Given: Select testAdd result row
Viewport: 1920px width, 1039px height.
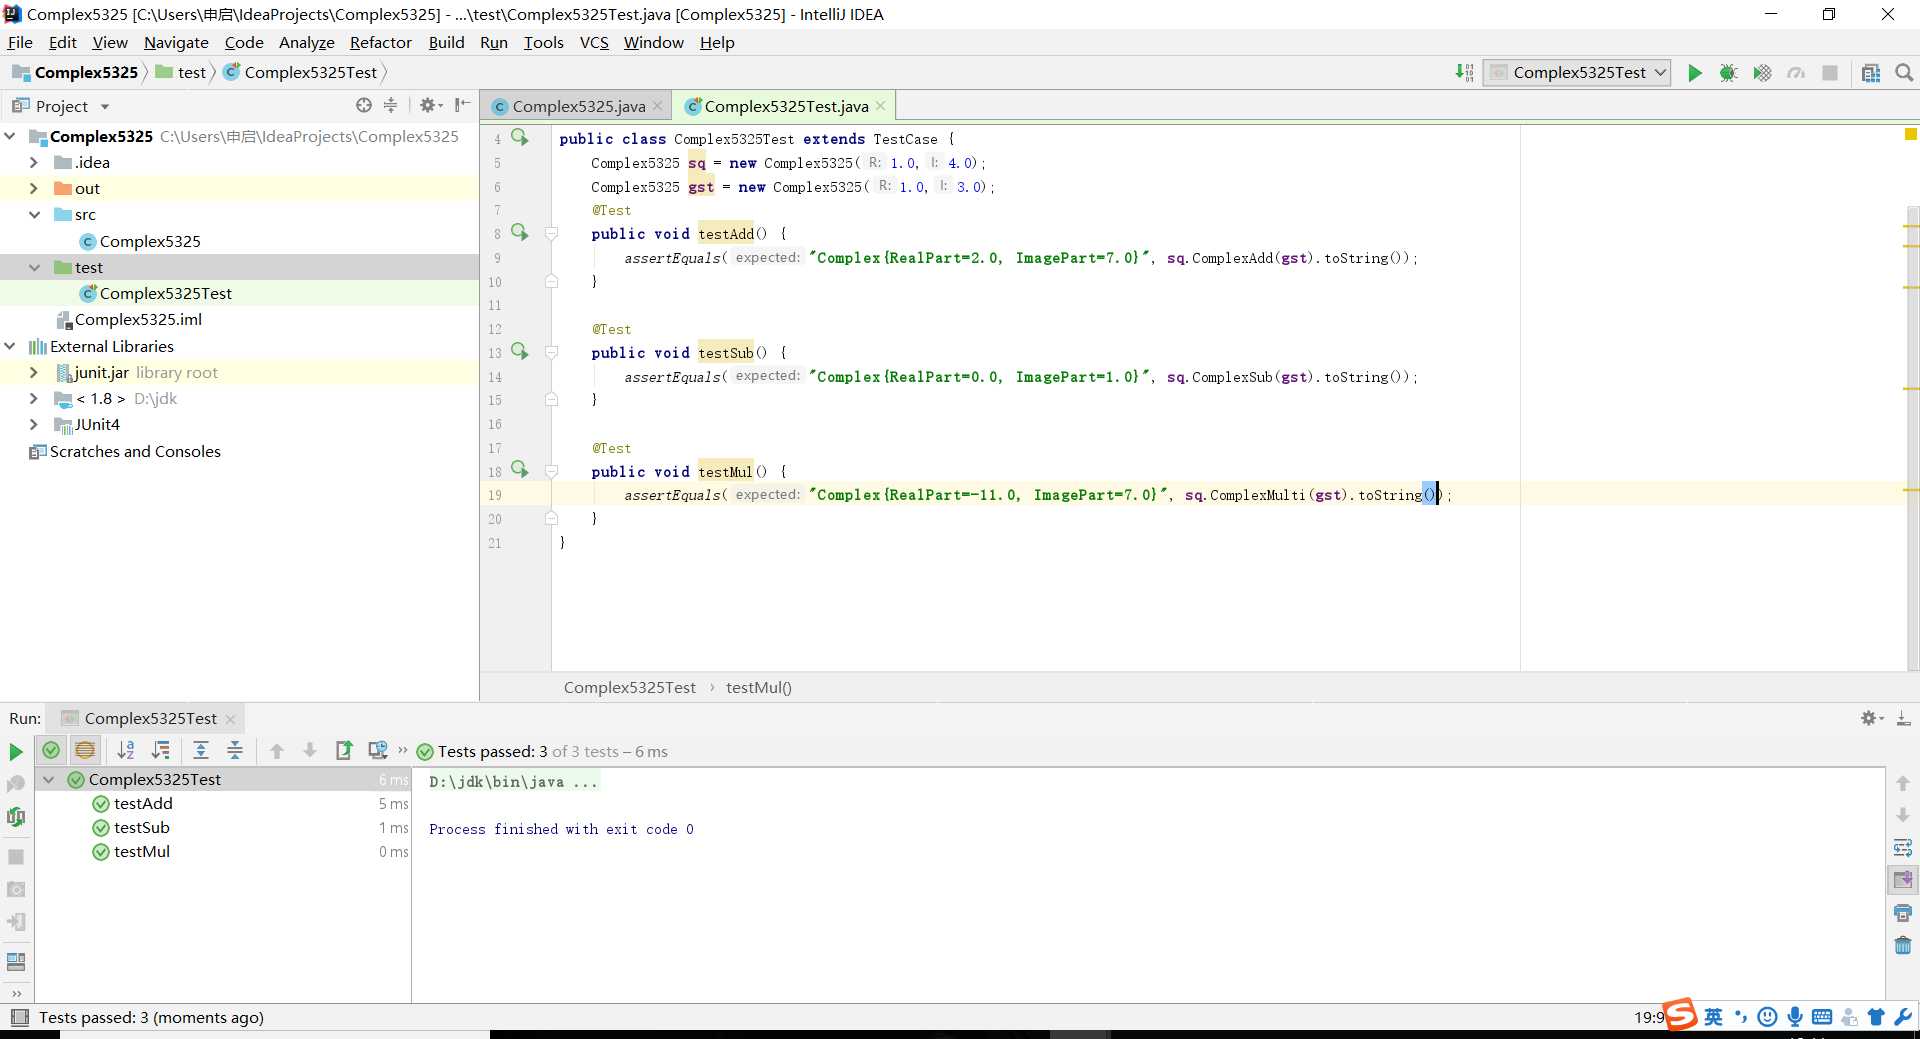Looking at the screenshot, I should [x=143, y=803].
